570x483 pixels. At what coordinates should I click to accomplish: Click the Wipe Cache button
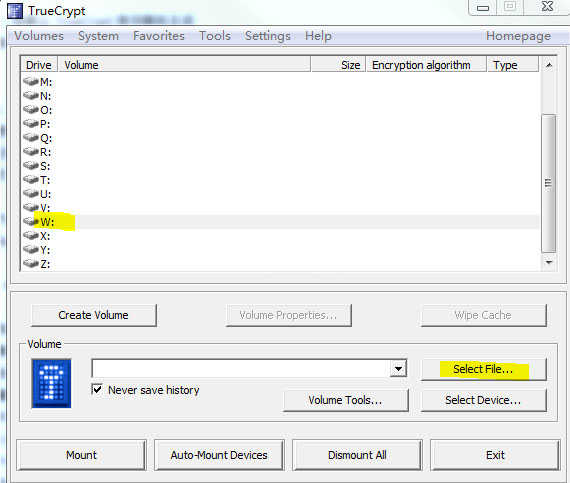(x=483, y=315)
